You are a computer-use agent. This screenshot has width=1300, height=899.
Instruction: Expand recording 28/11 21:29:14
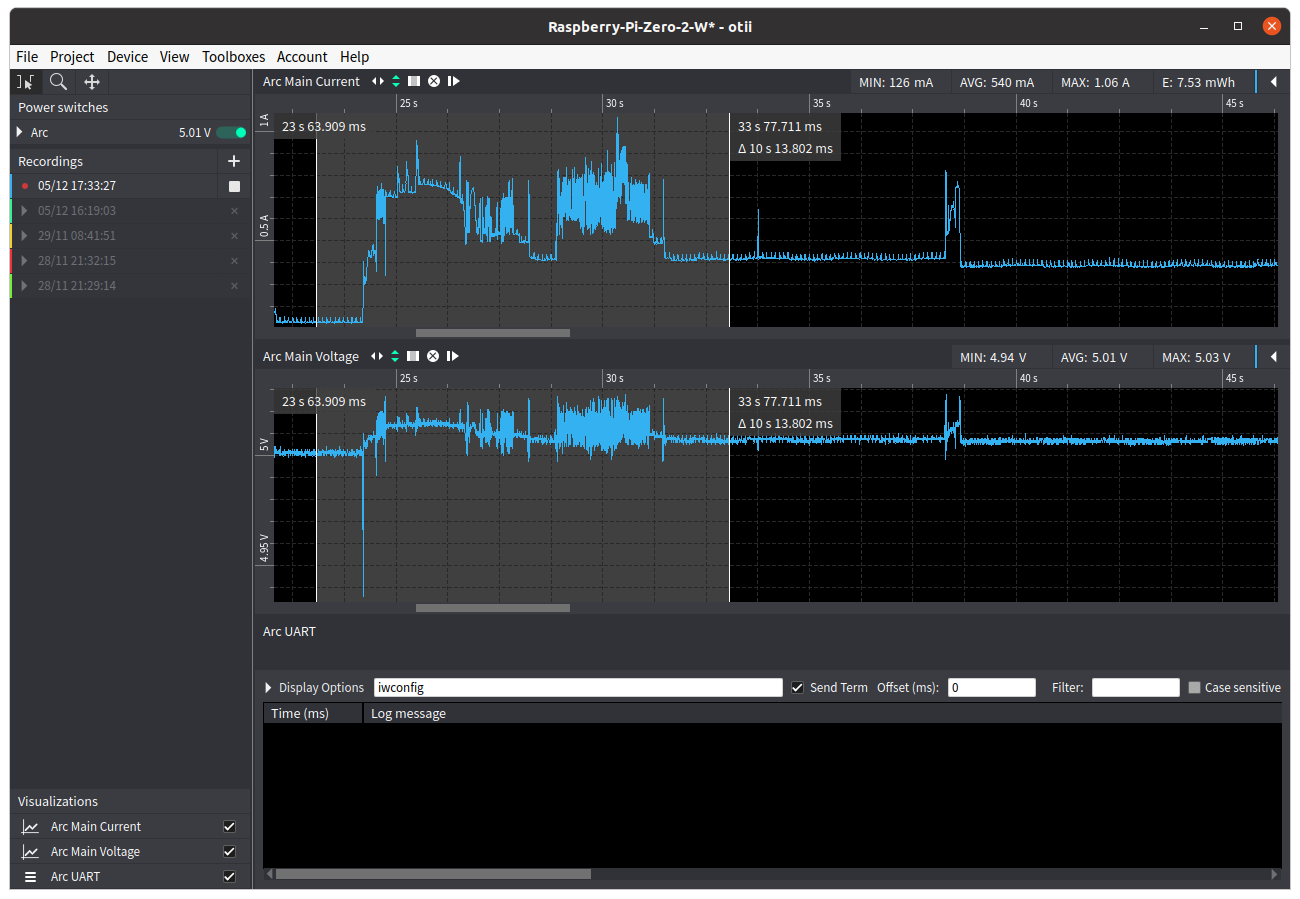point(25,286)
